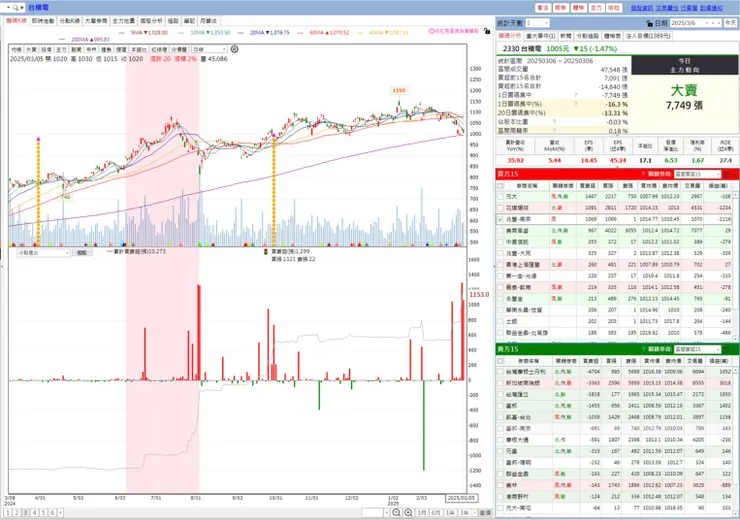Go to chart page 3
This screenshot has height=520, width=740.
coord(25,512)
